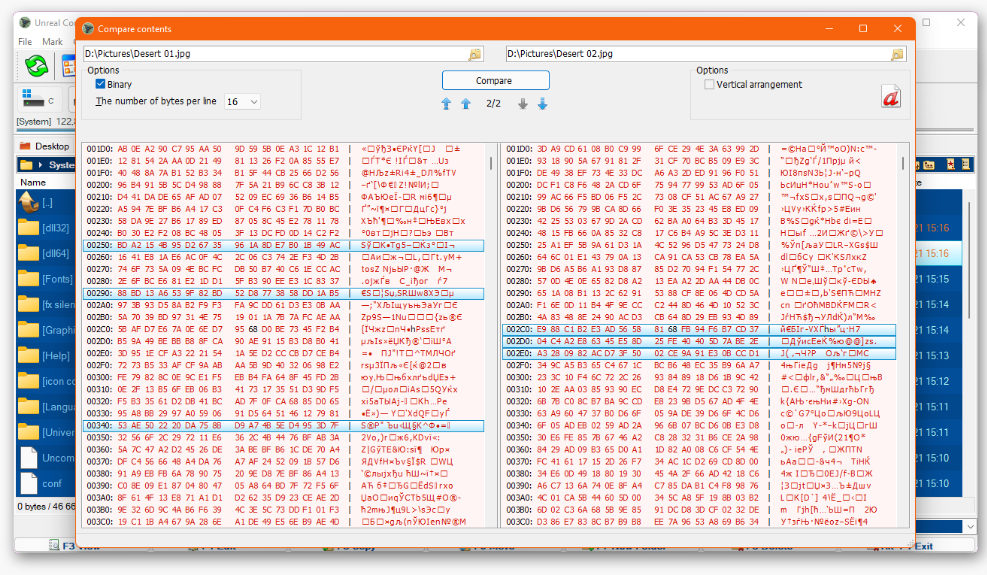The image size is (987, 575).
Task: Click left hex pane vertical scrollbar
Action: [490, 300]
